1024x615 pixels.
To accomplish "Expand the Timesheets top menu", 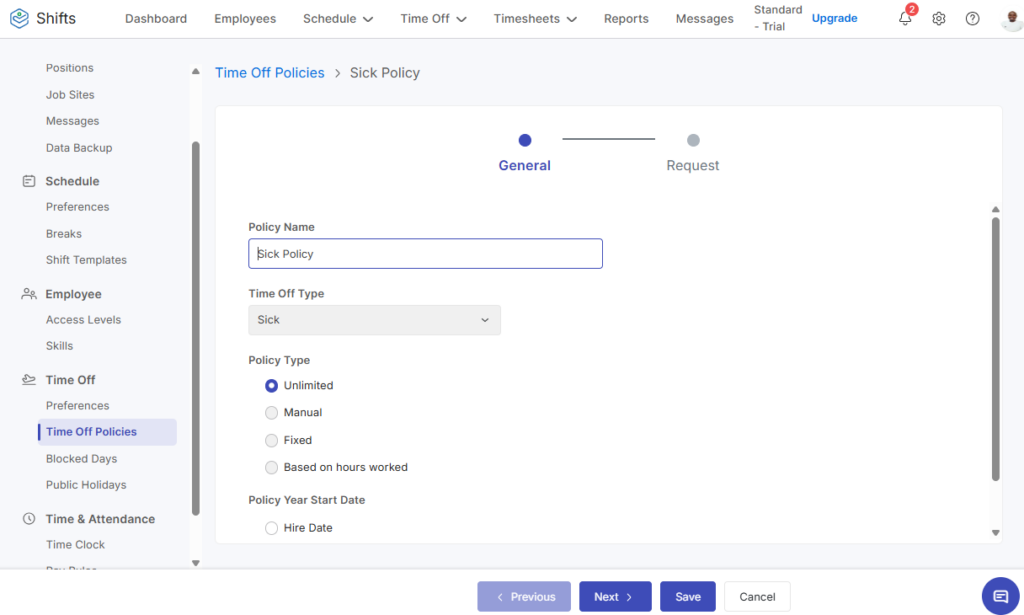I will 535,19.
